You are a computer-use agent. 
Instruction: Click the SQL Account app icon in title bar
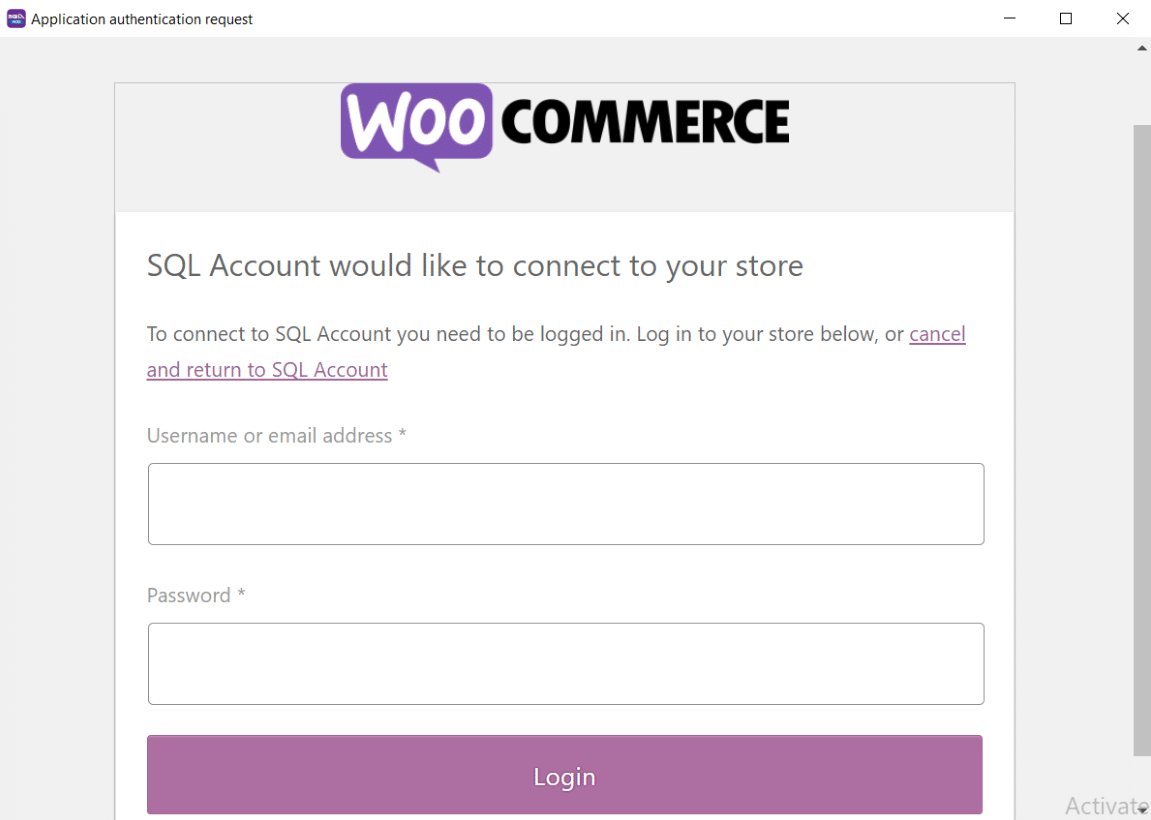point(16,19)
